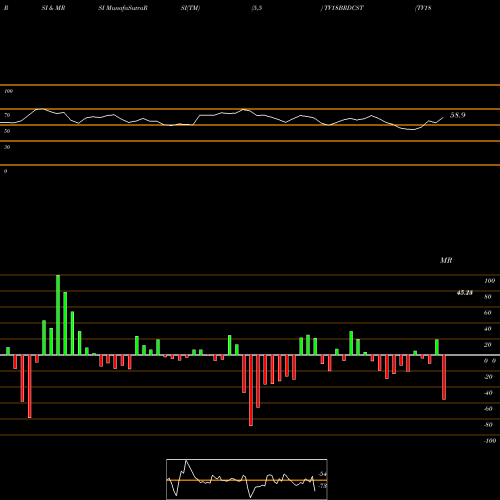Click the longest red MR histogram bar
Image resolution: width=500 pixels, height=500 pixels.
click(x=251, y=390)
